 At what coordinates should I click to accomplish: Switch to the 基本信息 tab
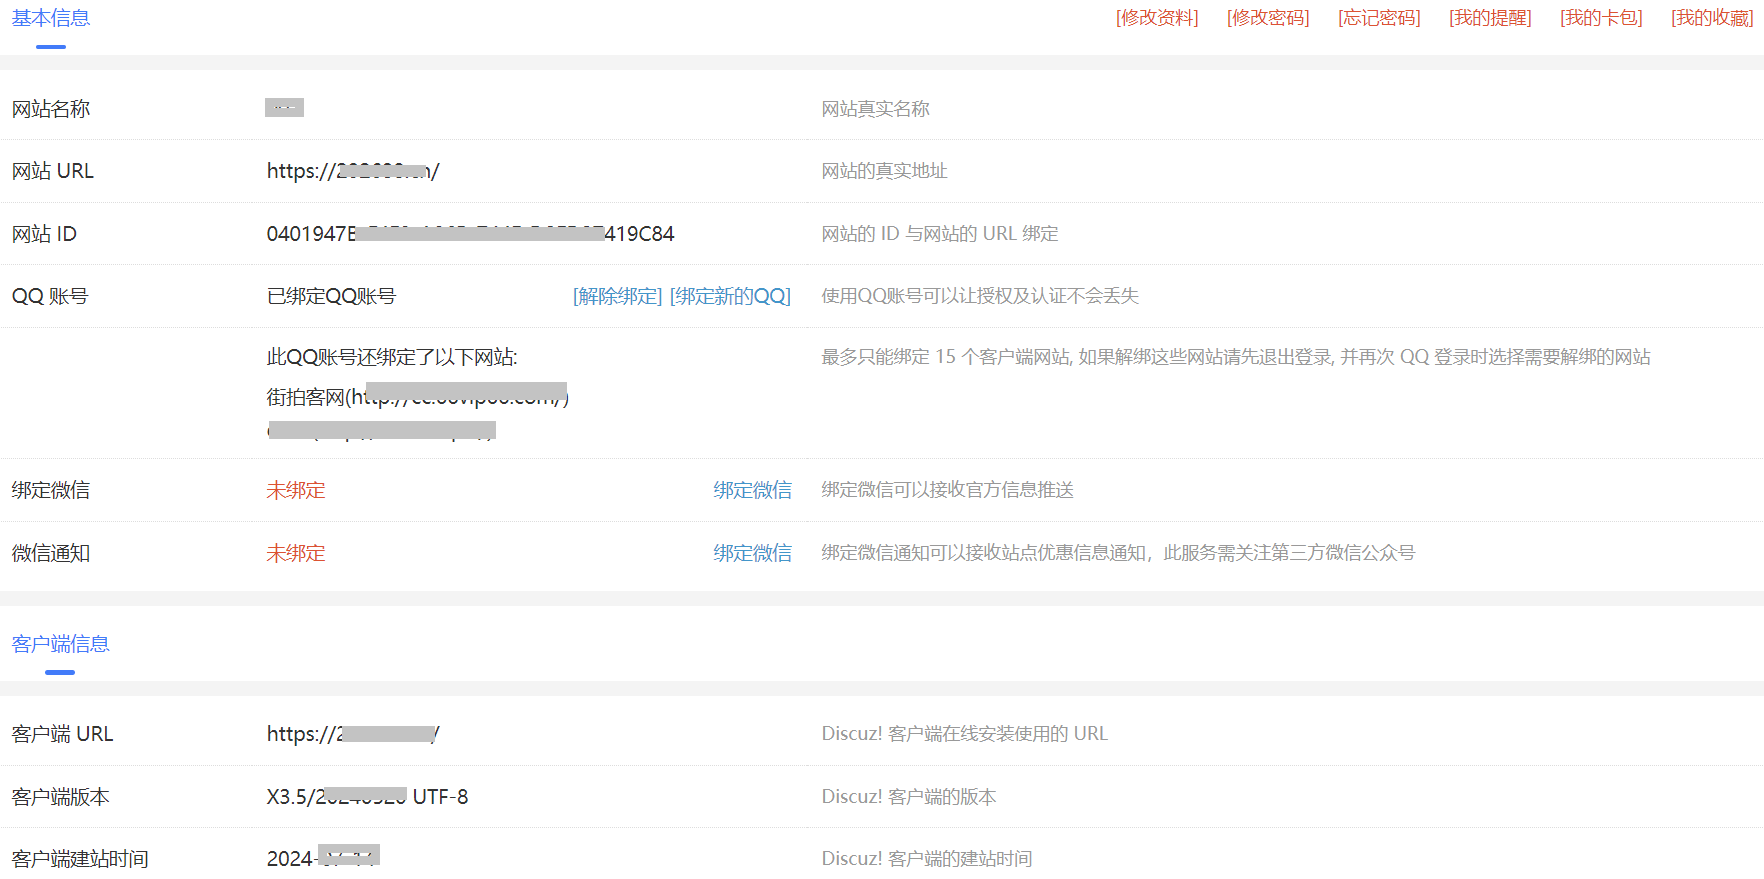click(51, 19)
